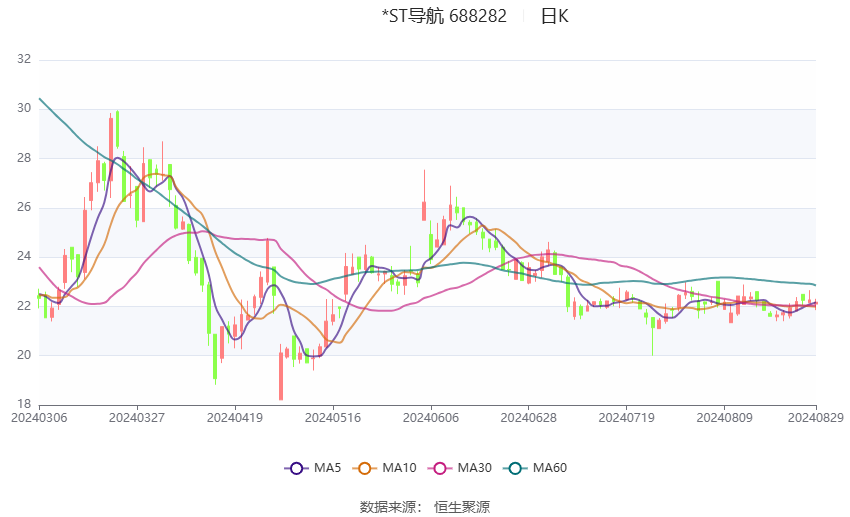Toggle the MA30 legend series
This screenshot has width=850, height=517.
pyautogui.click(x=460, y=468)
